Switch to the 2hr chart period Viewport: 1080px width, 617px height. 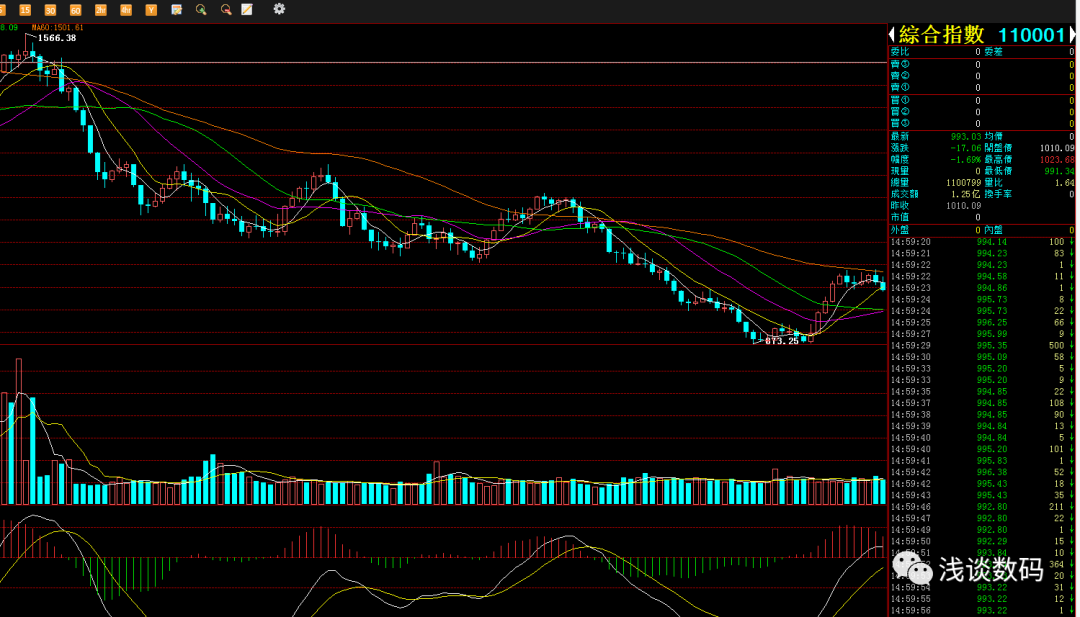[101, 10]
